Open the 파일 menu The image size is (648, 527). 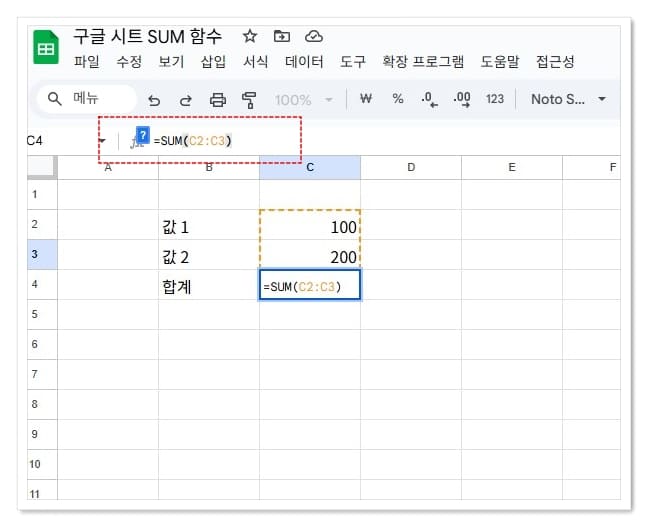click(x=86, y=62)
